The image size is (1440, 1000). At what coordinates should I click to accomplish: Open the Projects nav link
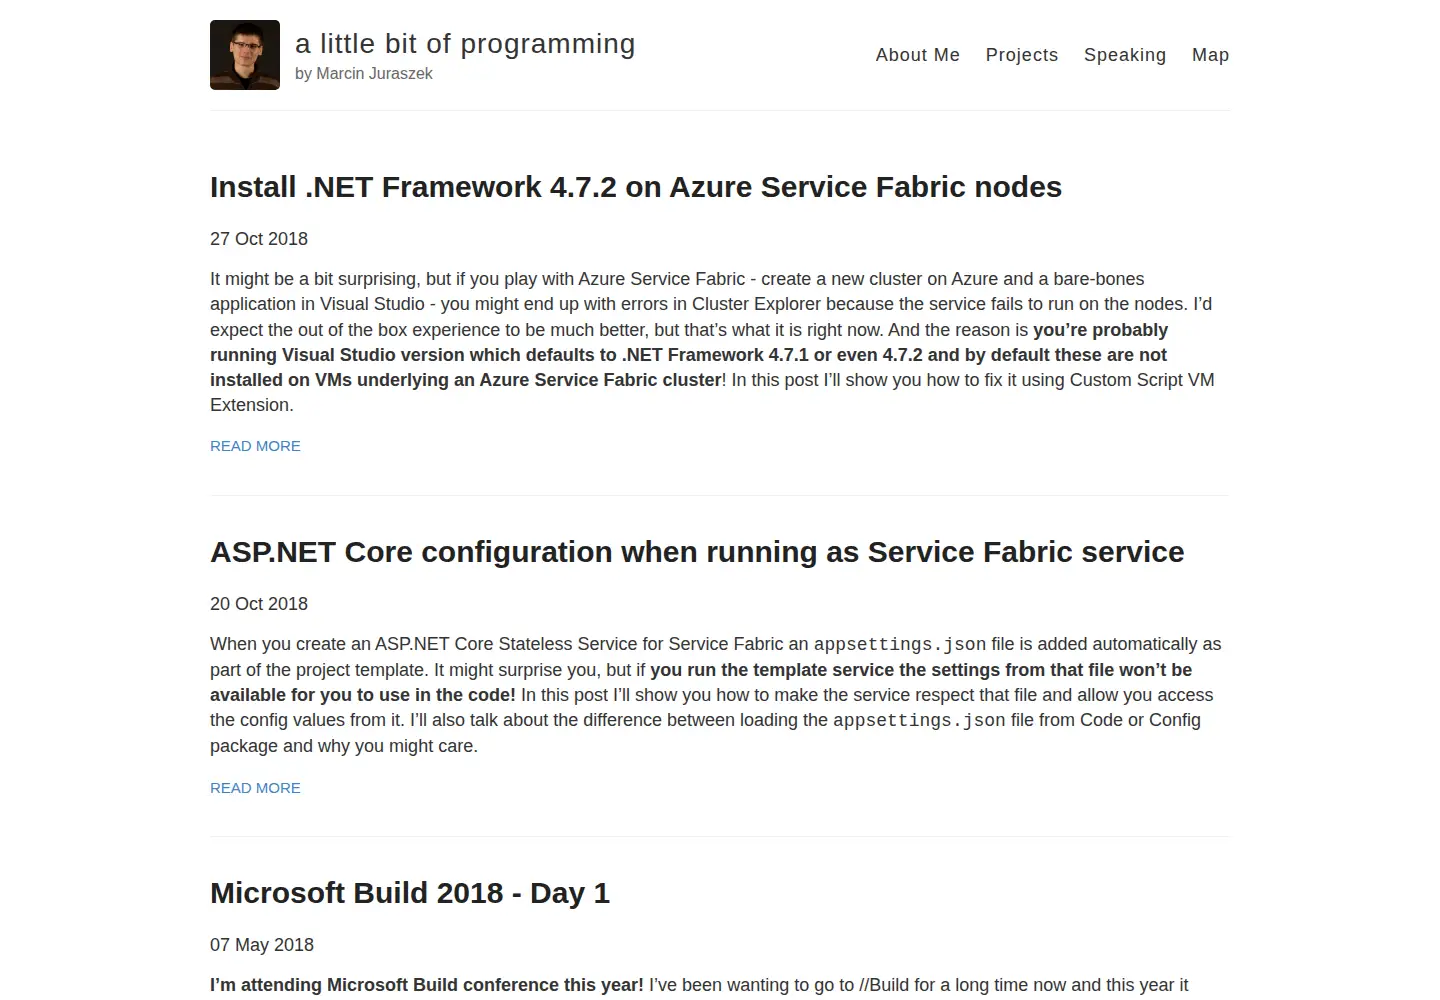coord(1021,55)
